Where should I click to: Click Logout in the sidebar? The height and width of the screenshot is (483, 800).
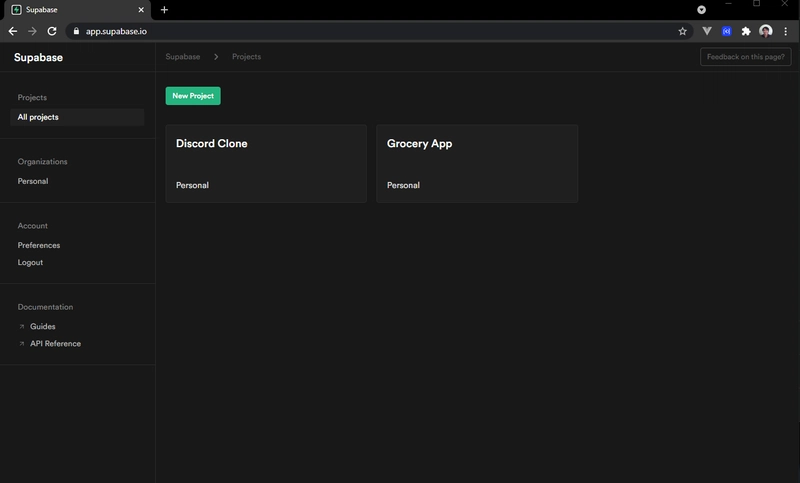coord(30,263)
